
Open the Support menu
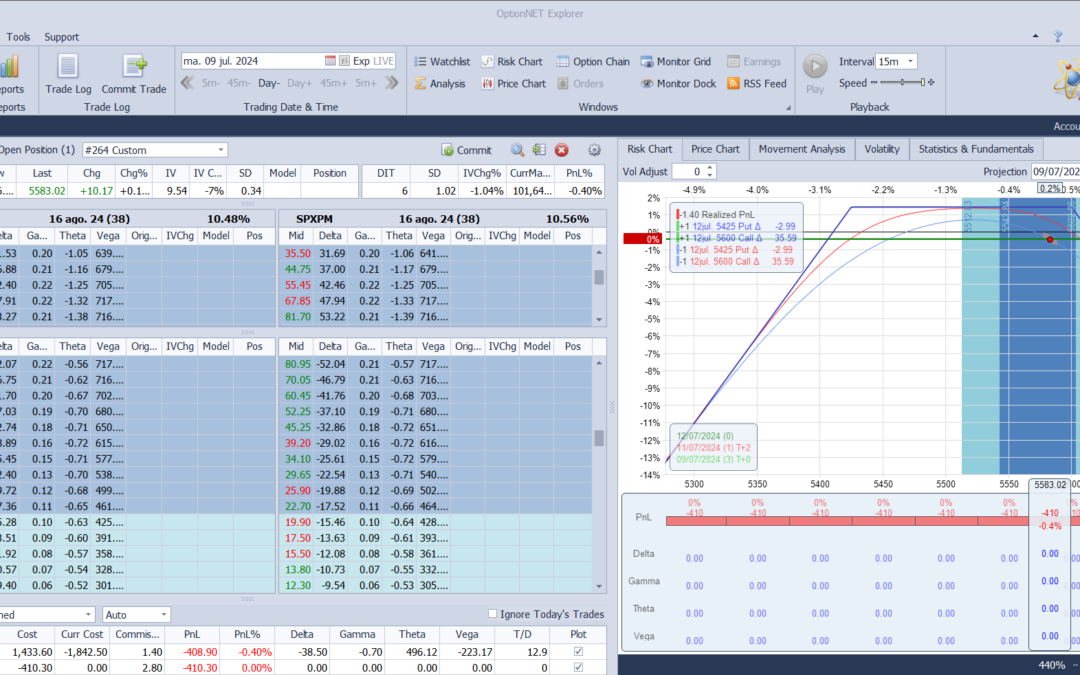(61, 37)
